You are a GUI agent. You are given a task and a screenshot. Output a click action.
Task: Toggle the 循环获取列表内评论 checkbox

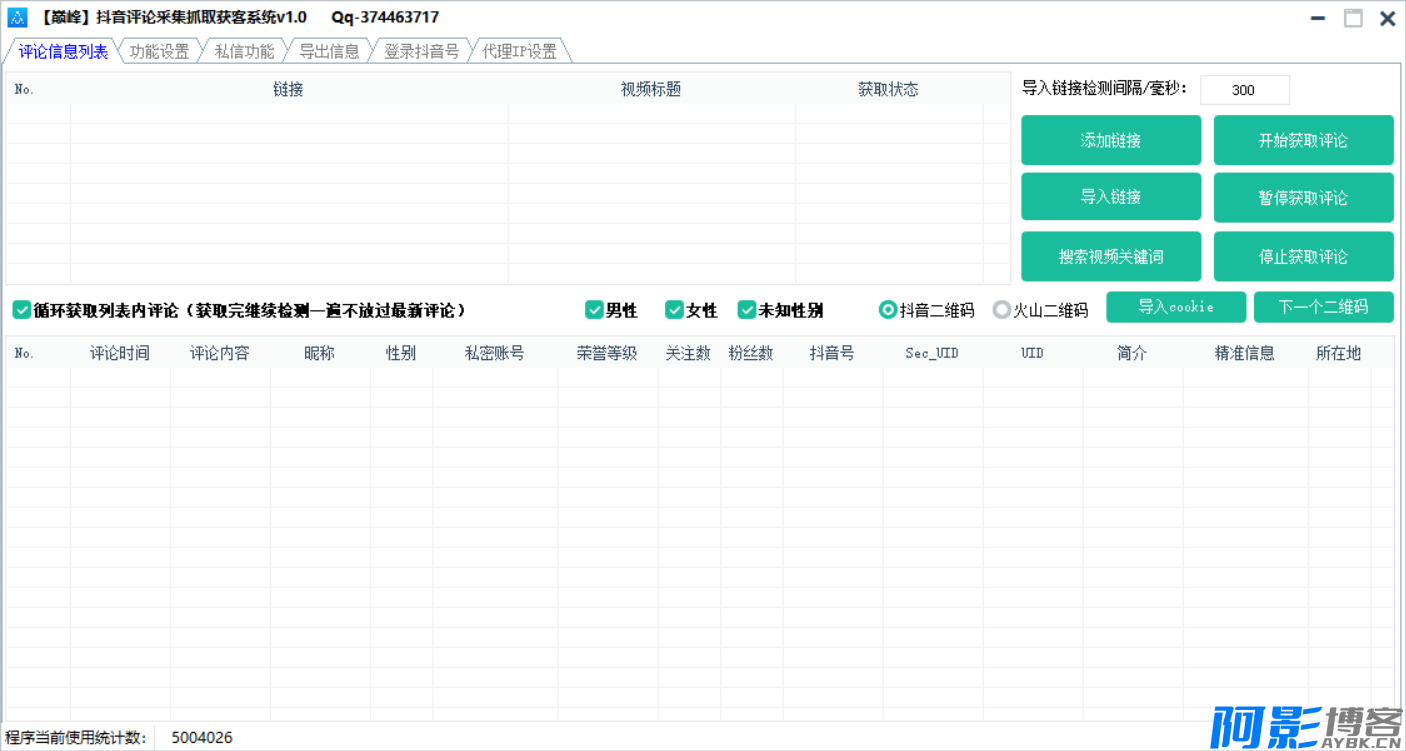click(22, 310)
